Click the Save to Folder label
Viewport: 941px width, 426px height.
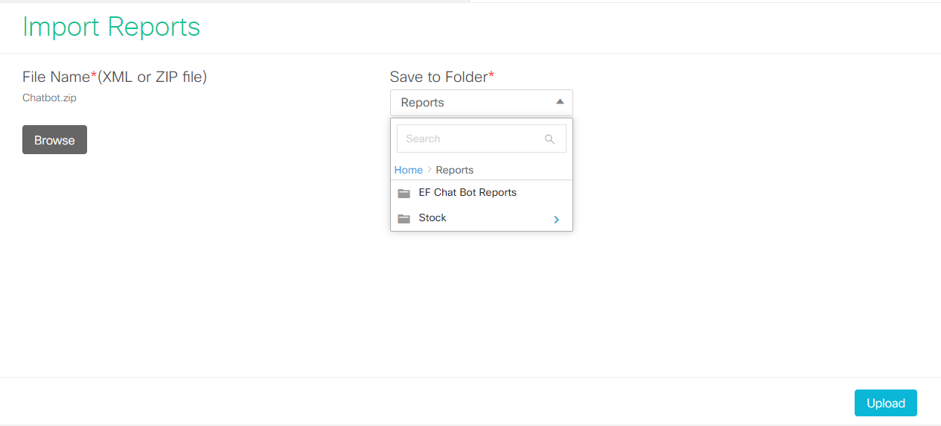coord(438,77)
